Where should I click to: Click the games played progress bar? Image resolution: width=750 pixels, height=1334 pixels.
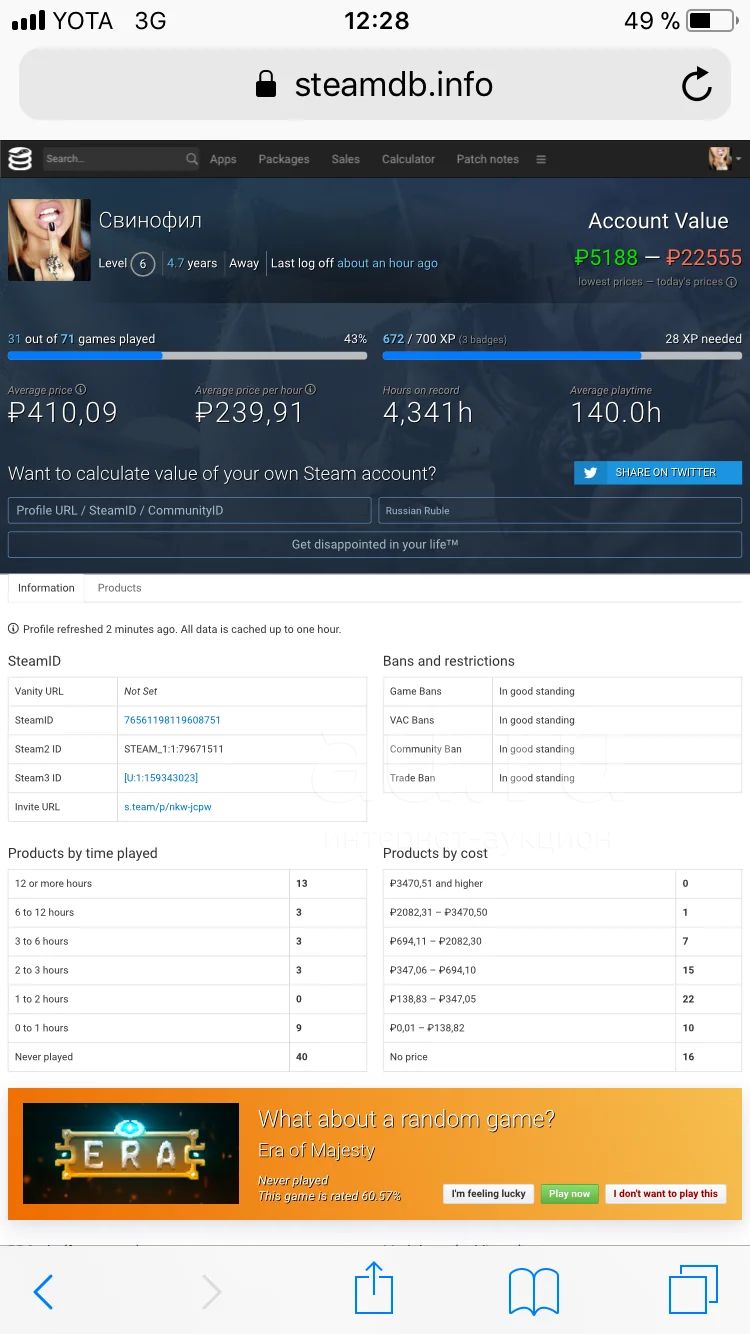(187, 355)
